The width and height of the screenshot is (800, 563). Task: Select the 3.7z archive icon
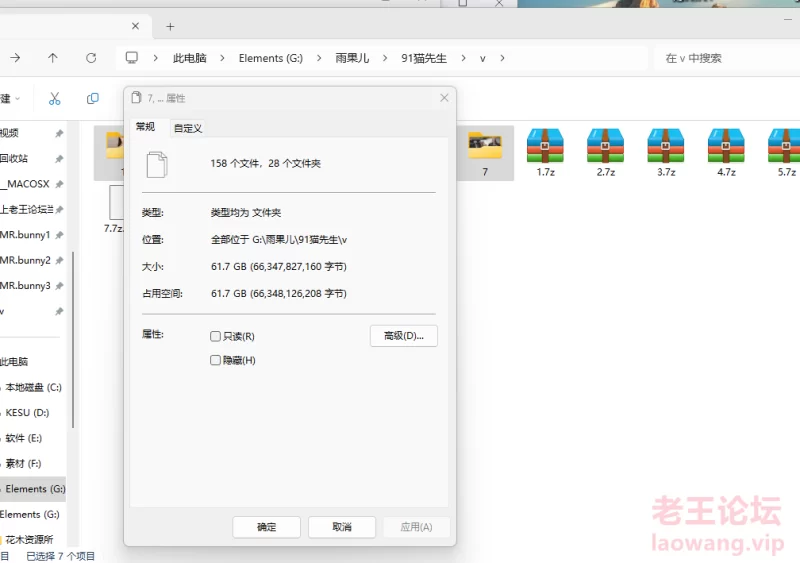(x=666, y=147)
